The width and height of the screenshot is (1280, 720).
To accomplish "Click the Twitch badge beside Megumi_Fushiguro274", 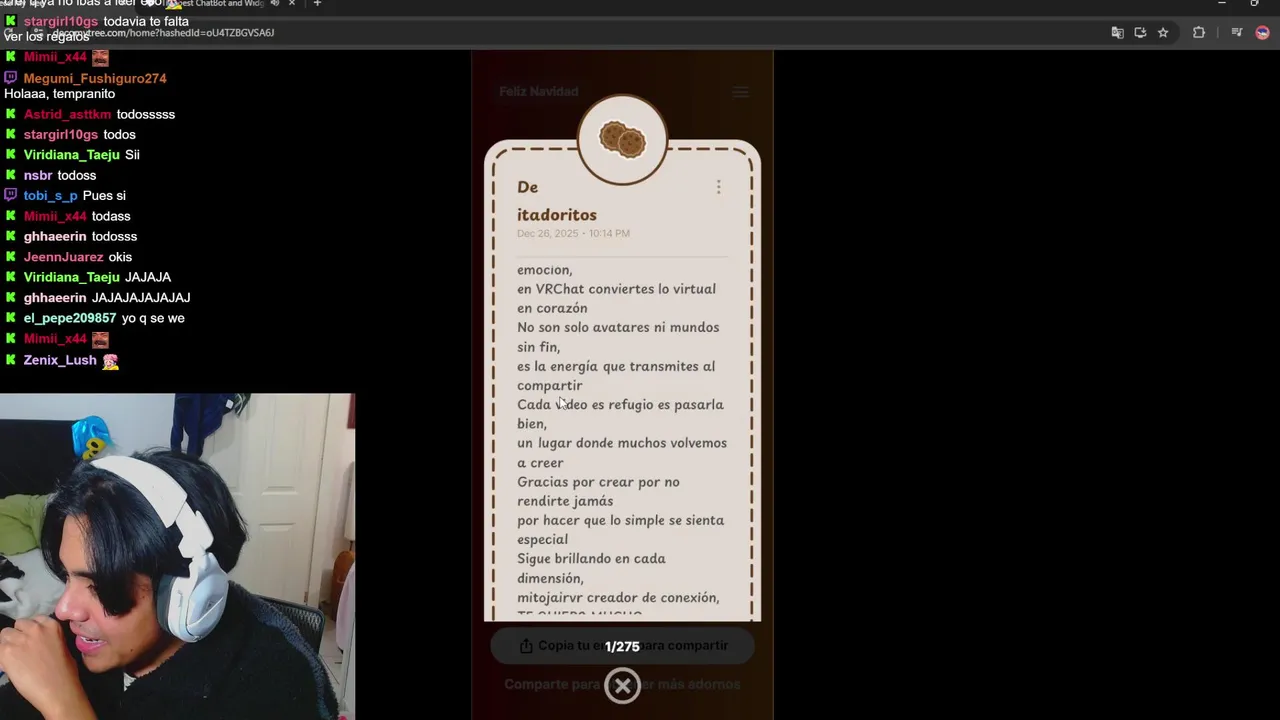I will (11, 78).
